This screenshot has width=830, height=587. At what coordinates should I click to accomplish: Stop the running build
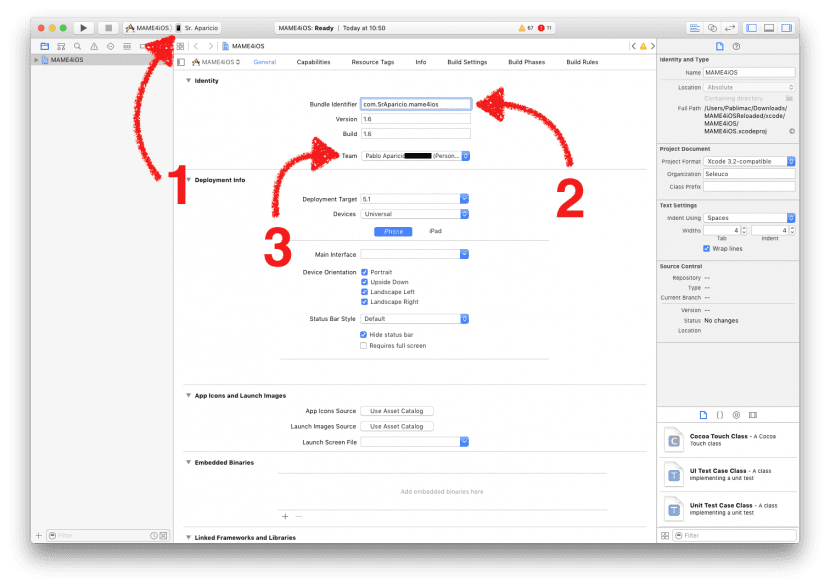108,28
